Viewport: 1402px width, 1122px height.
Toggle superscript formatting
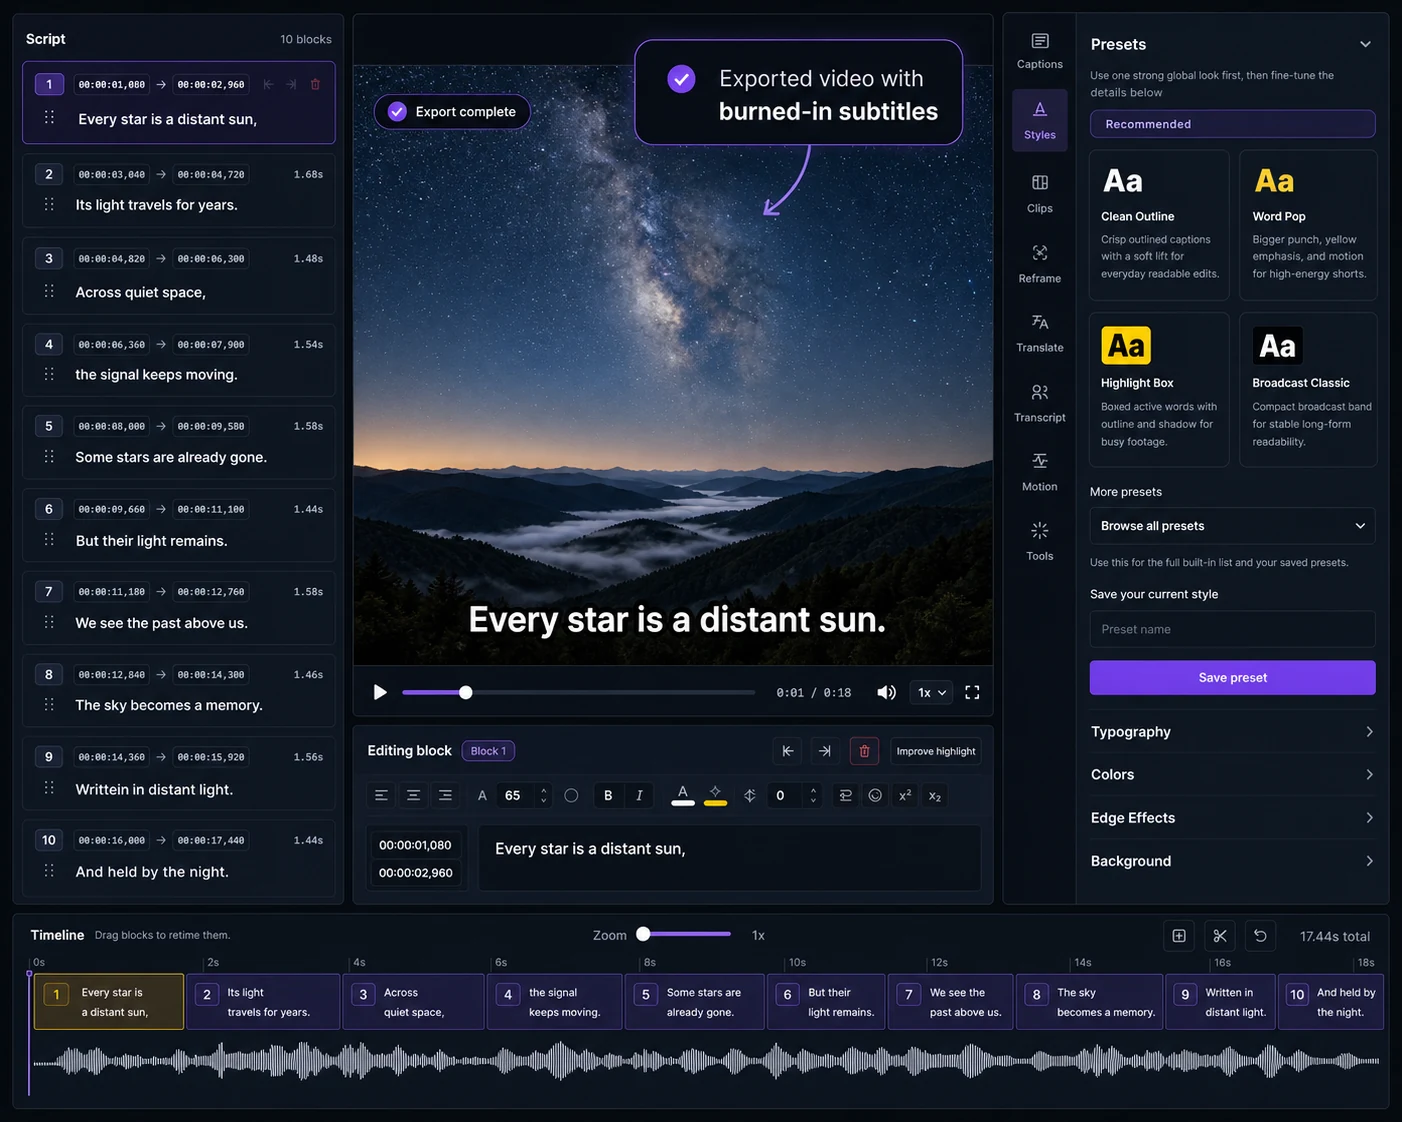pyautogui.click(x=905, y=795)
